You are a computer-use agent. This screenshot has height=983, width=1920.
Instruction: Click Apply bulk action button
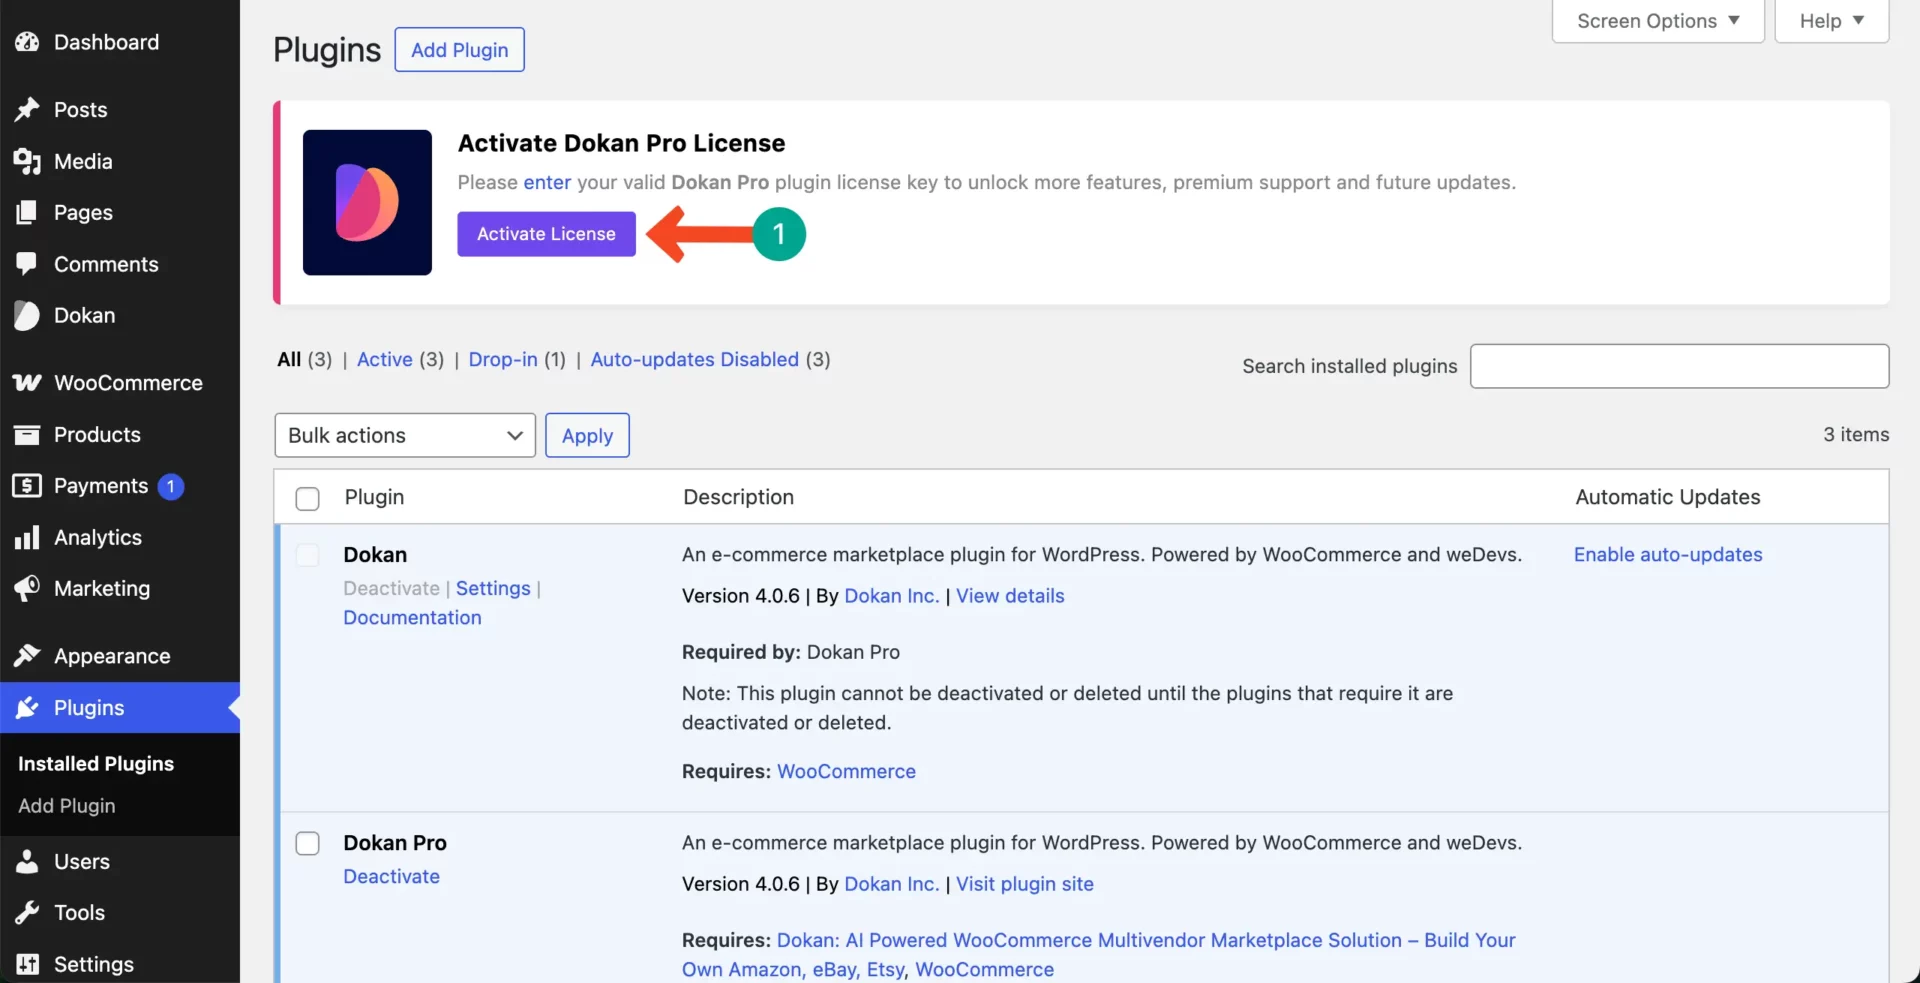click(x=587, y=436)
